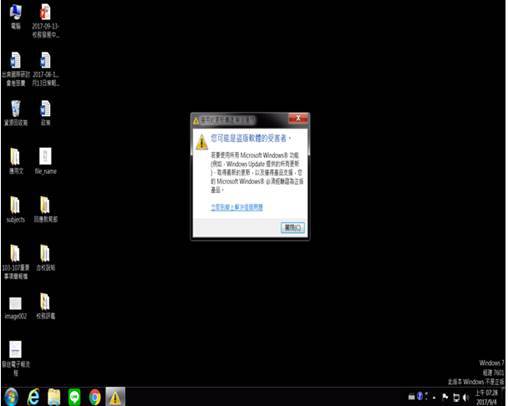The image size is (508, 406).
Task: Select the folder right of subjects folder
Action: coord(45,209)
